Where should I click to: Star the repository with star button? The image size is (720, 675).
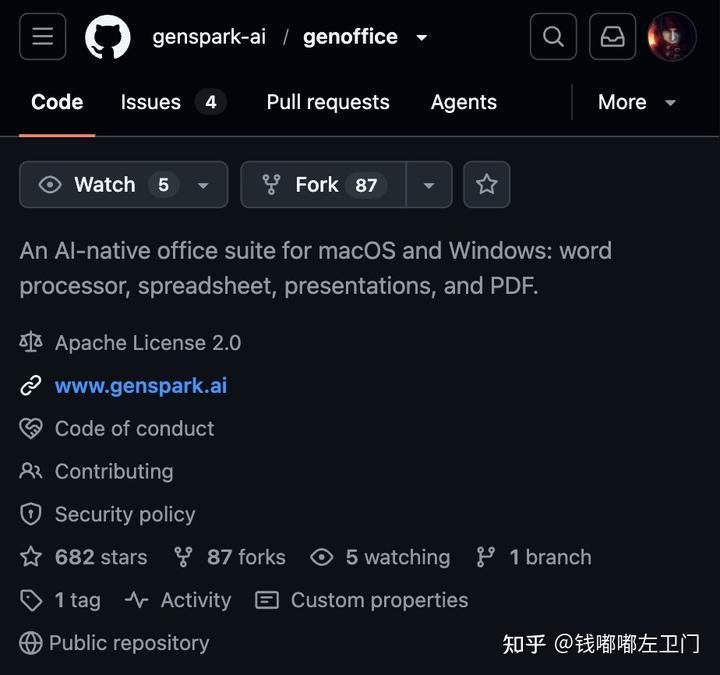(487, 185)
